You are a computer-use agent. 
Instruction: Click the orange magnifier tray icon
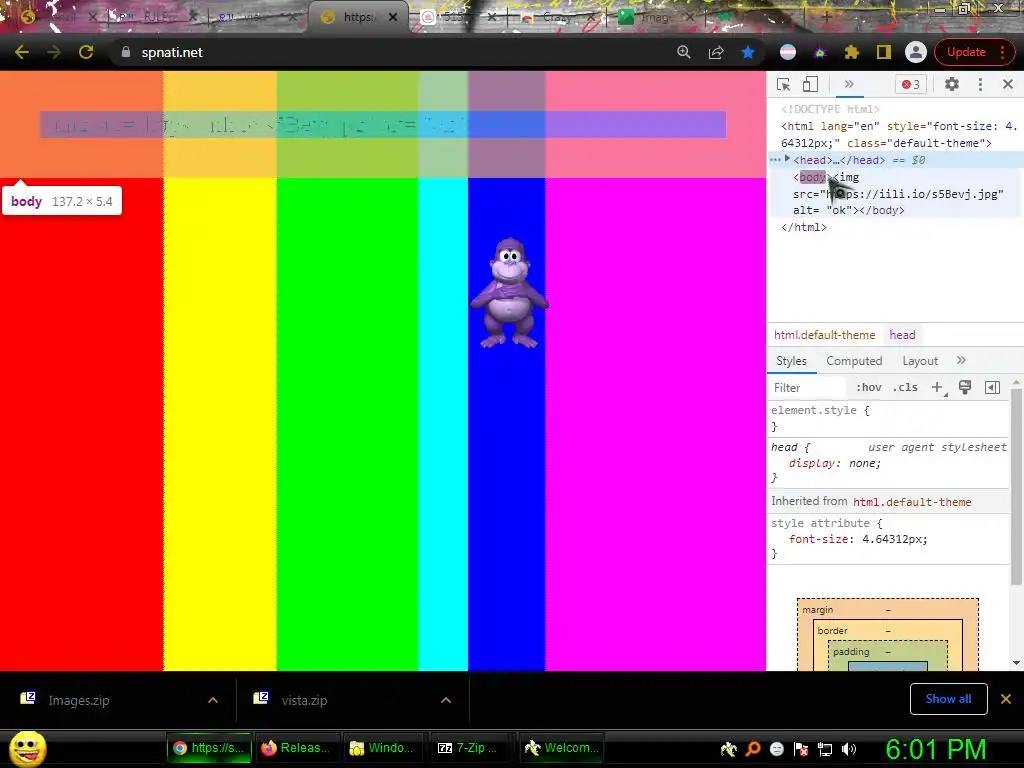tap(752, 749)
